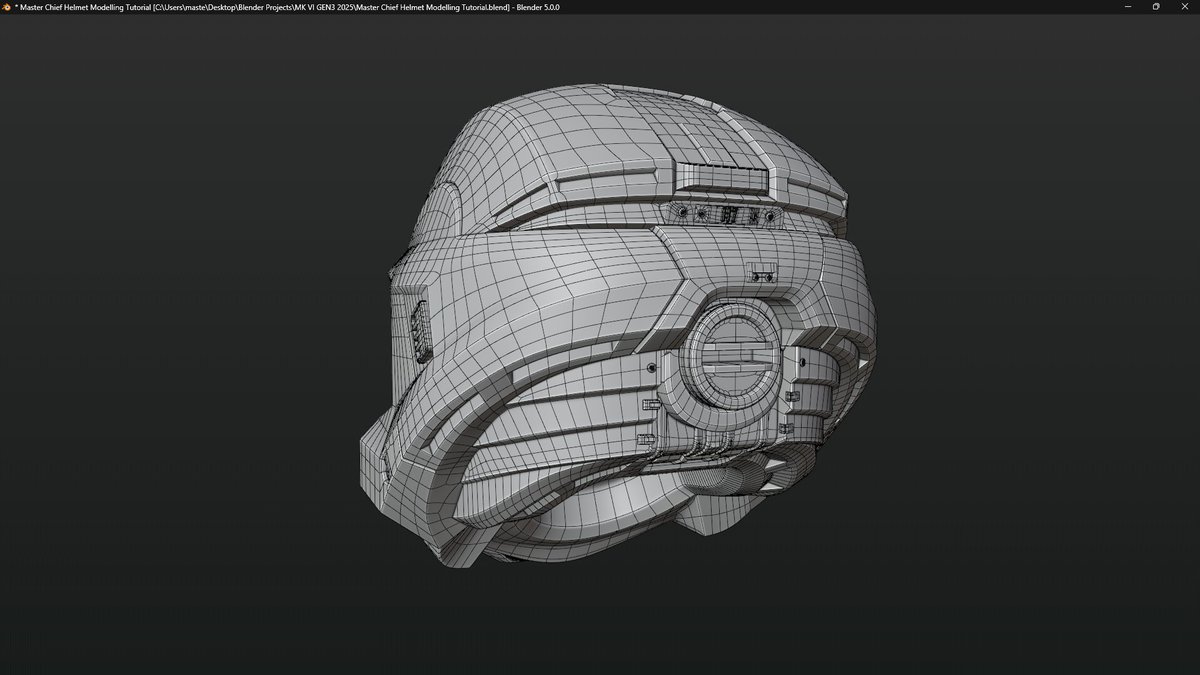Minimize the Blender window

point(1127,6)
